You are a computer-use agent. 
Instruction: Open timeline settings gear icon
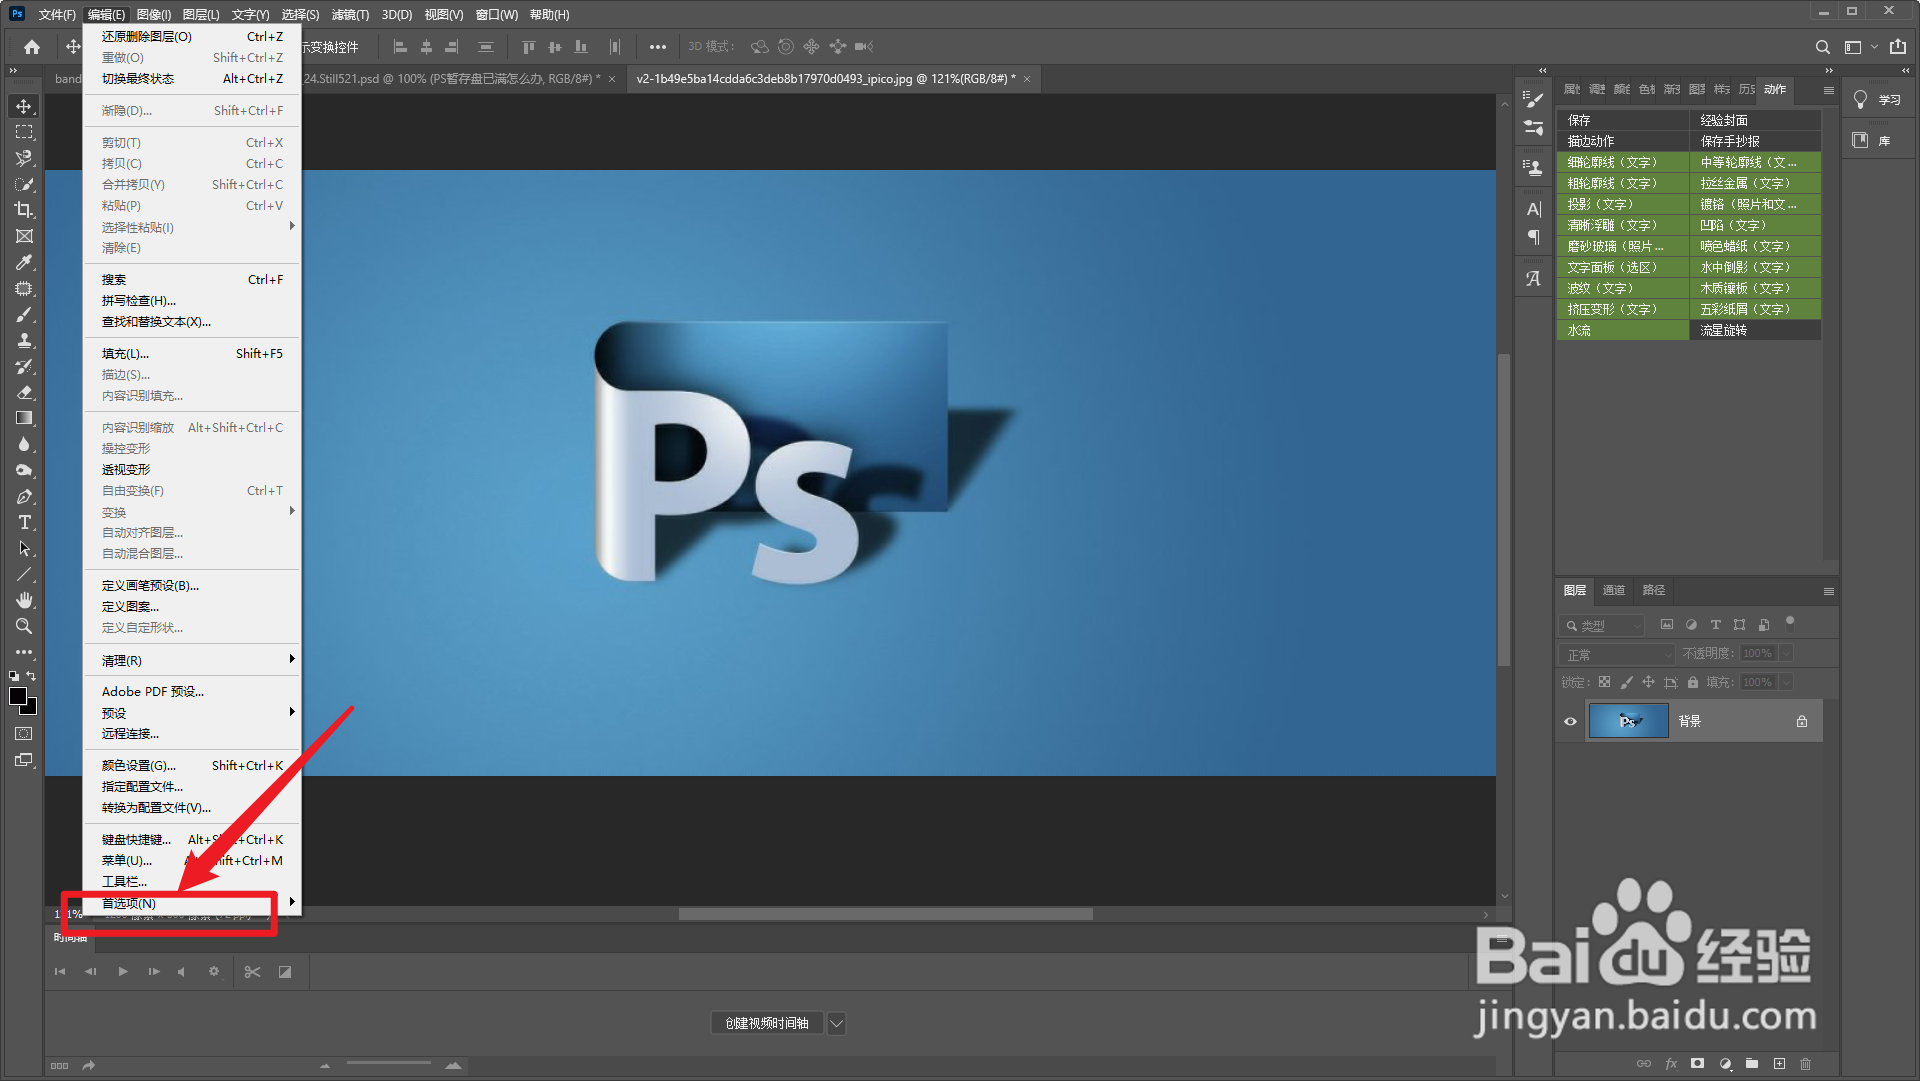click(213, 971)
